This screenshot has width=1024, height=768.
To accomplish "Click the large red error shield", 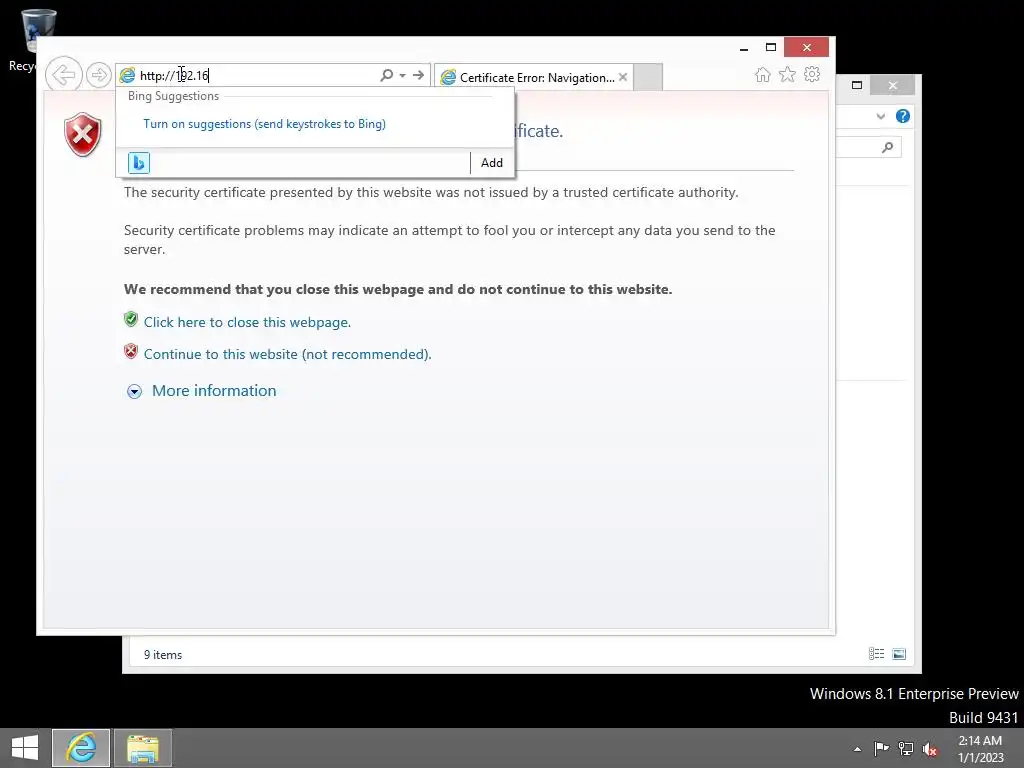I will point(83,135).
